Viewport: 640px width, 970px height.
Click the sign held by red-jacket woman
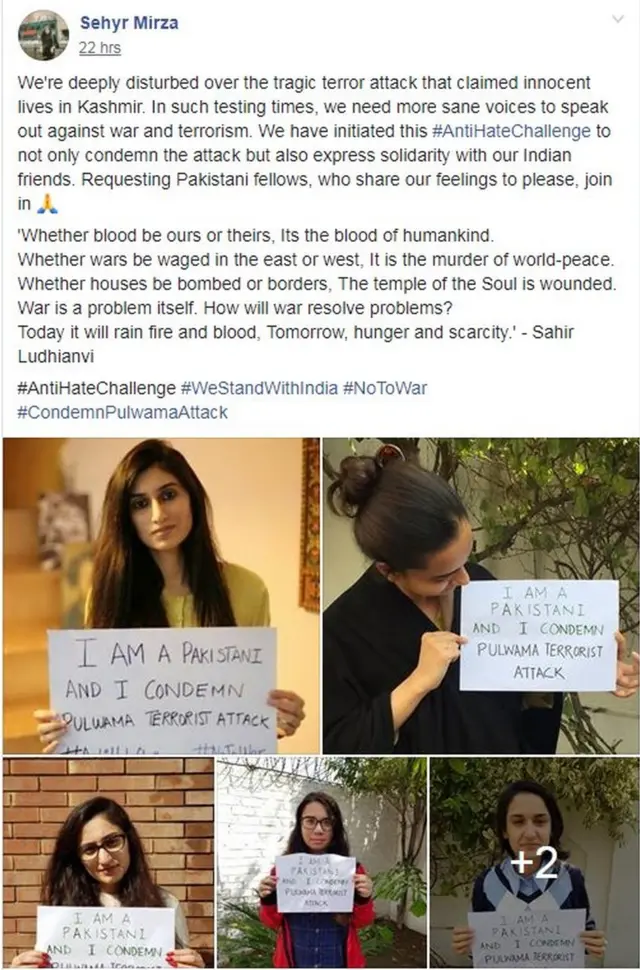[x=315, y=883]
